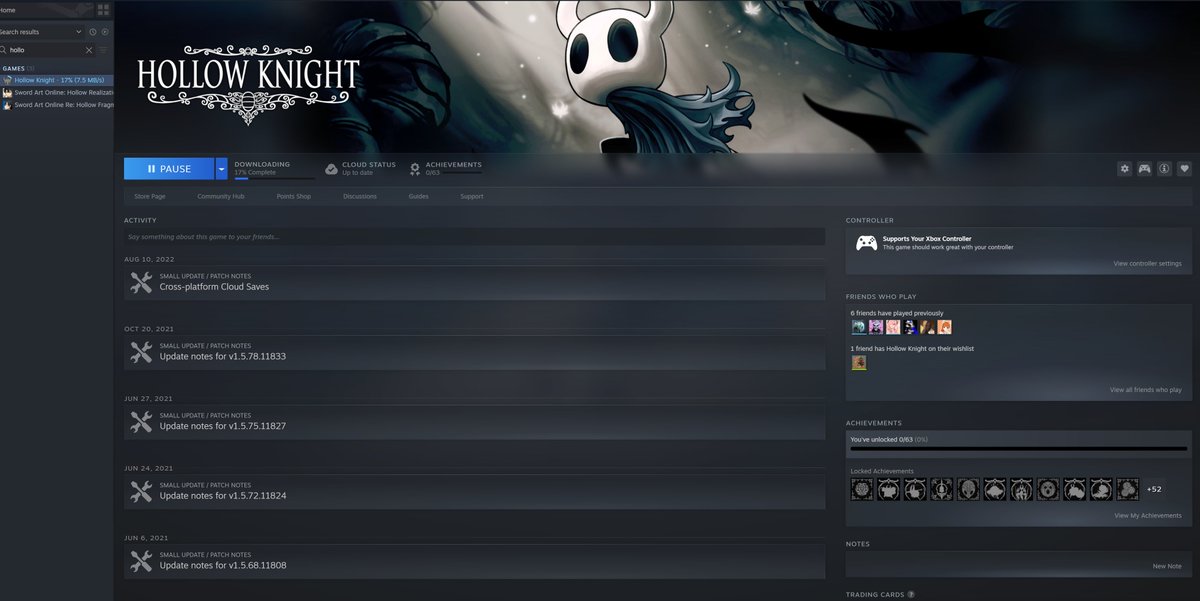Pause the Hollow Knight download
The image size is (1200, 601).
pyautogui.click(x=169, y=169)
